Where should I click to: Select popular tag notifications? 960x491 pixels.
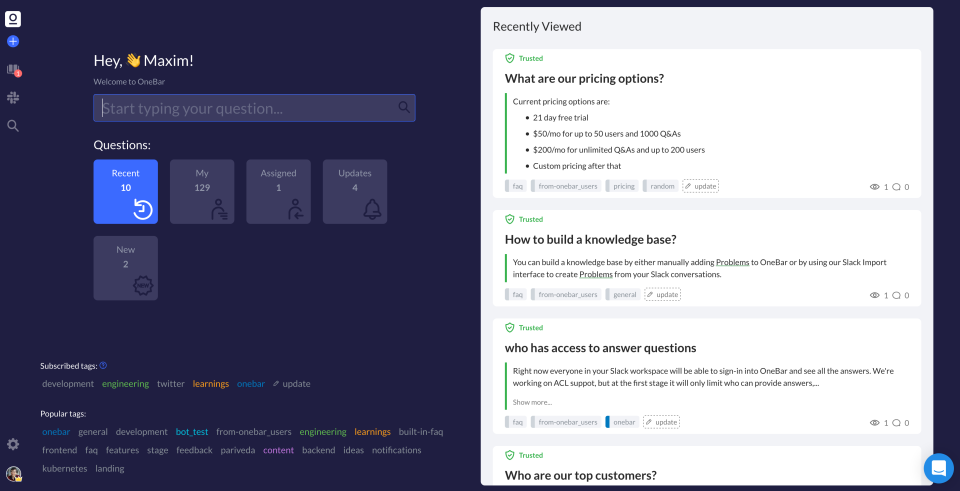(397, 450)
